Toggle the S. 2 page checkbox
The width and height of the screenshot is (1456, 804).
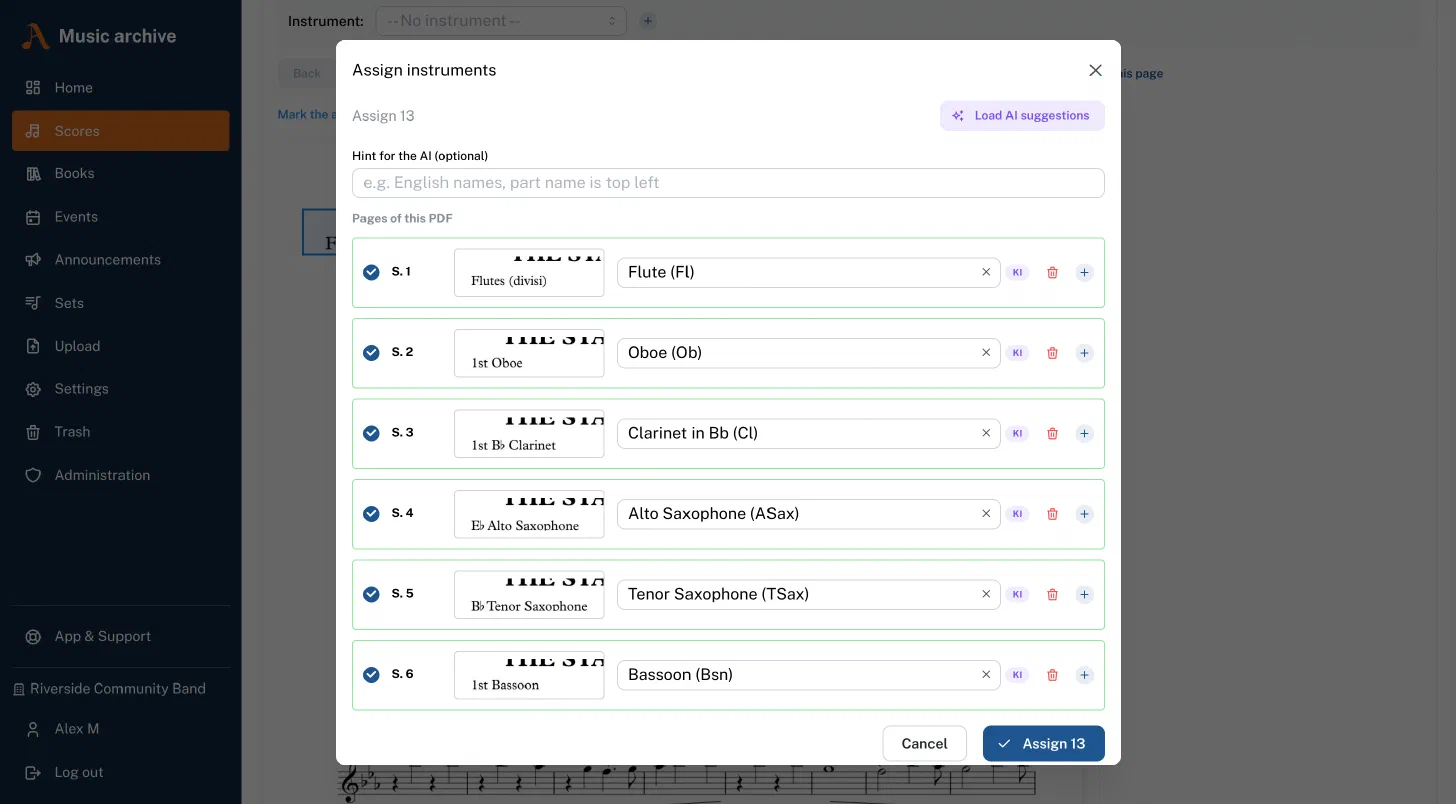[371, 353]
